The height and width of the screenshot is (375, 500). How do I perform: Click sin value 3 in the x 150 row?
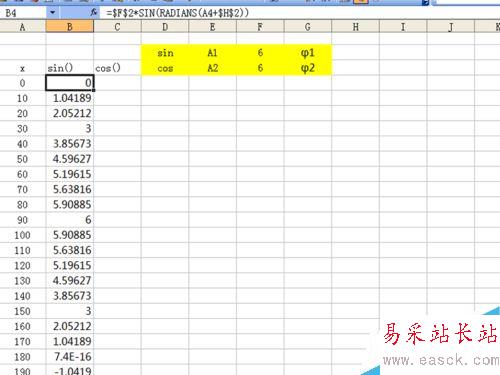click(x=70, y=311)
